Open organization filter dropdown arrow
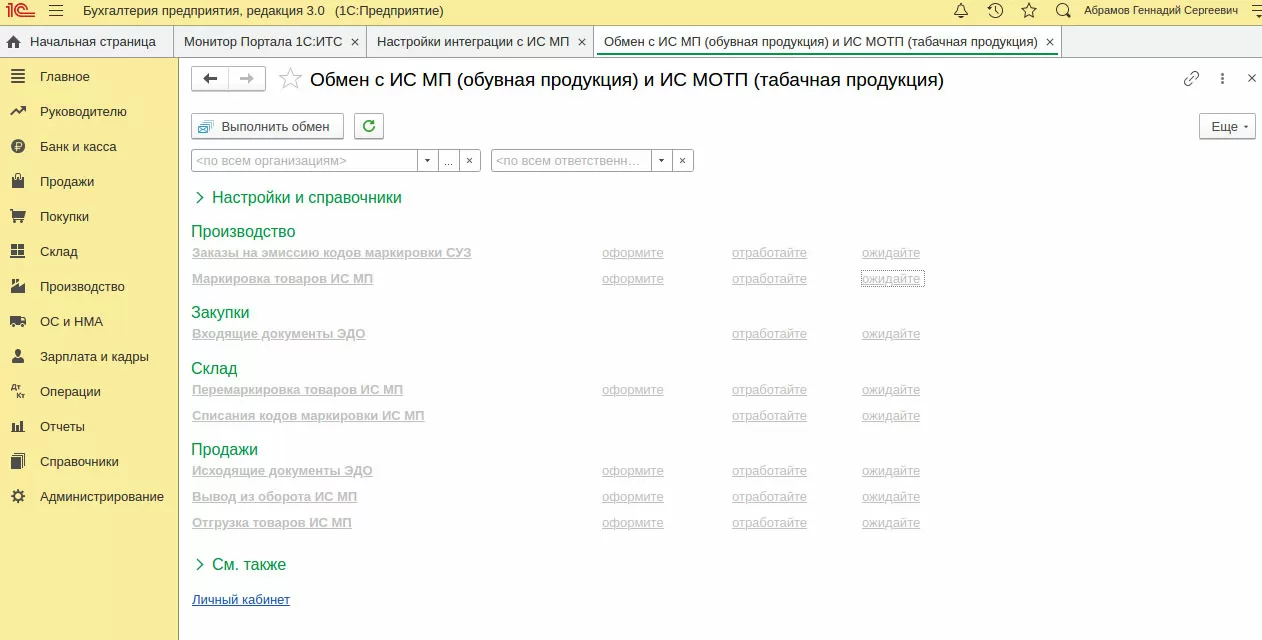Image resolution: width=1262 pixels, height=640 pixels. (x=428, y=160)
